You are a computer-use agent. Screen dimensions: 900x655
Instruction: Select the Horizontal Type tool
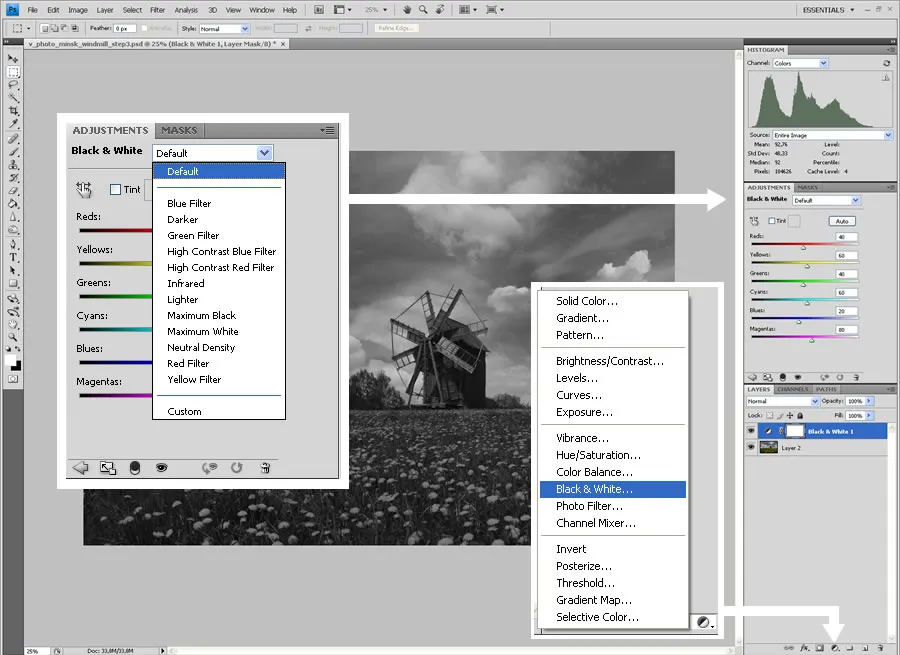[13, 257]
